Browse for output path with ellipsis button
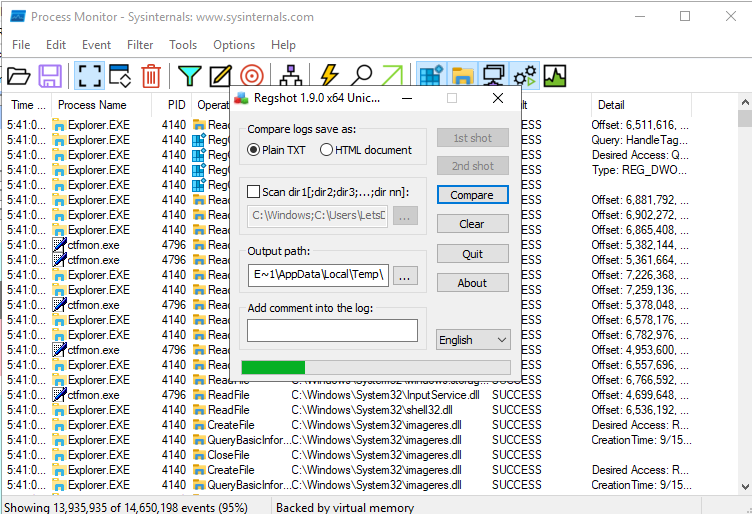The width and height of the screenshot is (752, 514). (x=405, y=276)
